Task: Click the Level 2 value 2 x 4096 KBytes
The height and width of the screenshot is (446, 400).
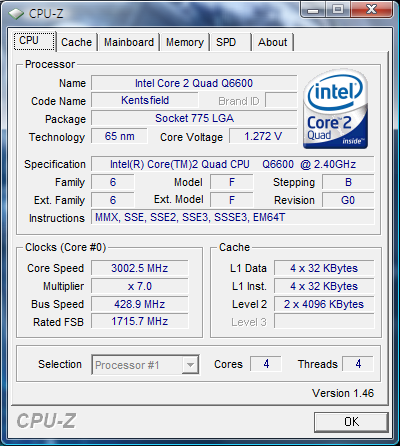Action: (x=324, y=304)
